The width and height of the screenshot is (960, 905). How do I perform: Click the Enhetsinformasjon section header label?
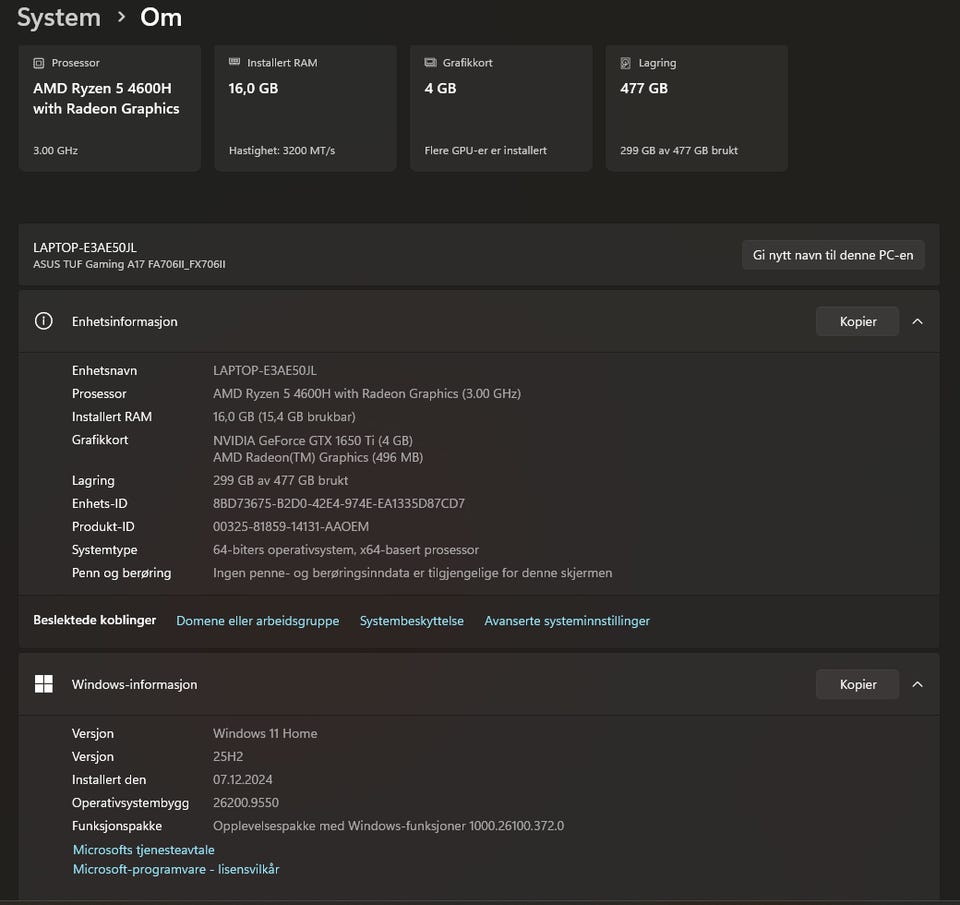124,321
